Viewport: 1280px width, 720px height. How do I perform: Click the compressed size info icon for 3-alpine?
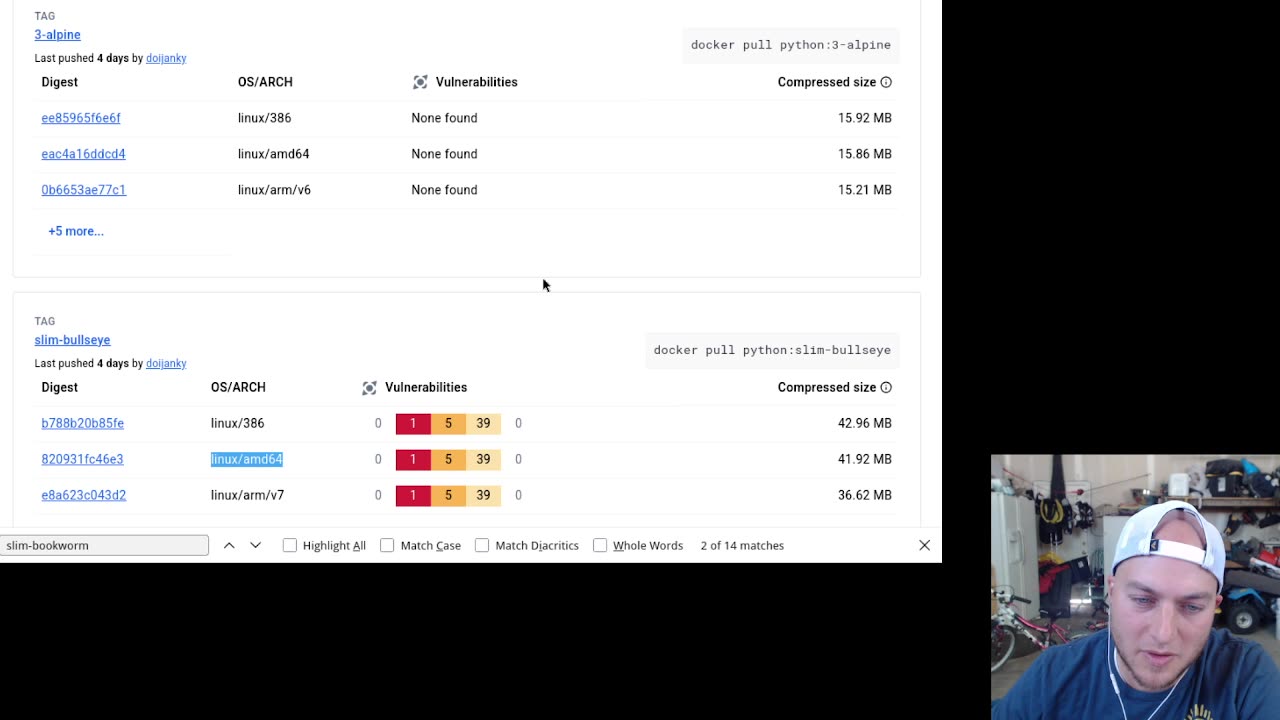click(886, 82)
